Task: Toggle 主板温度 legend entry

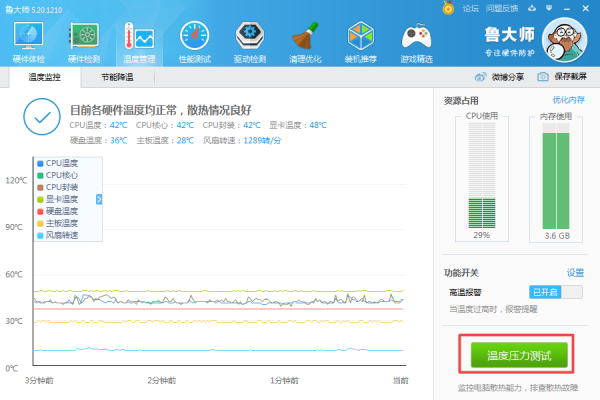Action: click(x=57, y=223)
